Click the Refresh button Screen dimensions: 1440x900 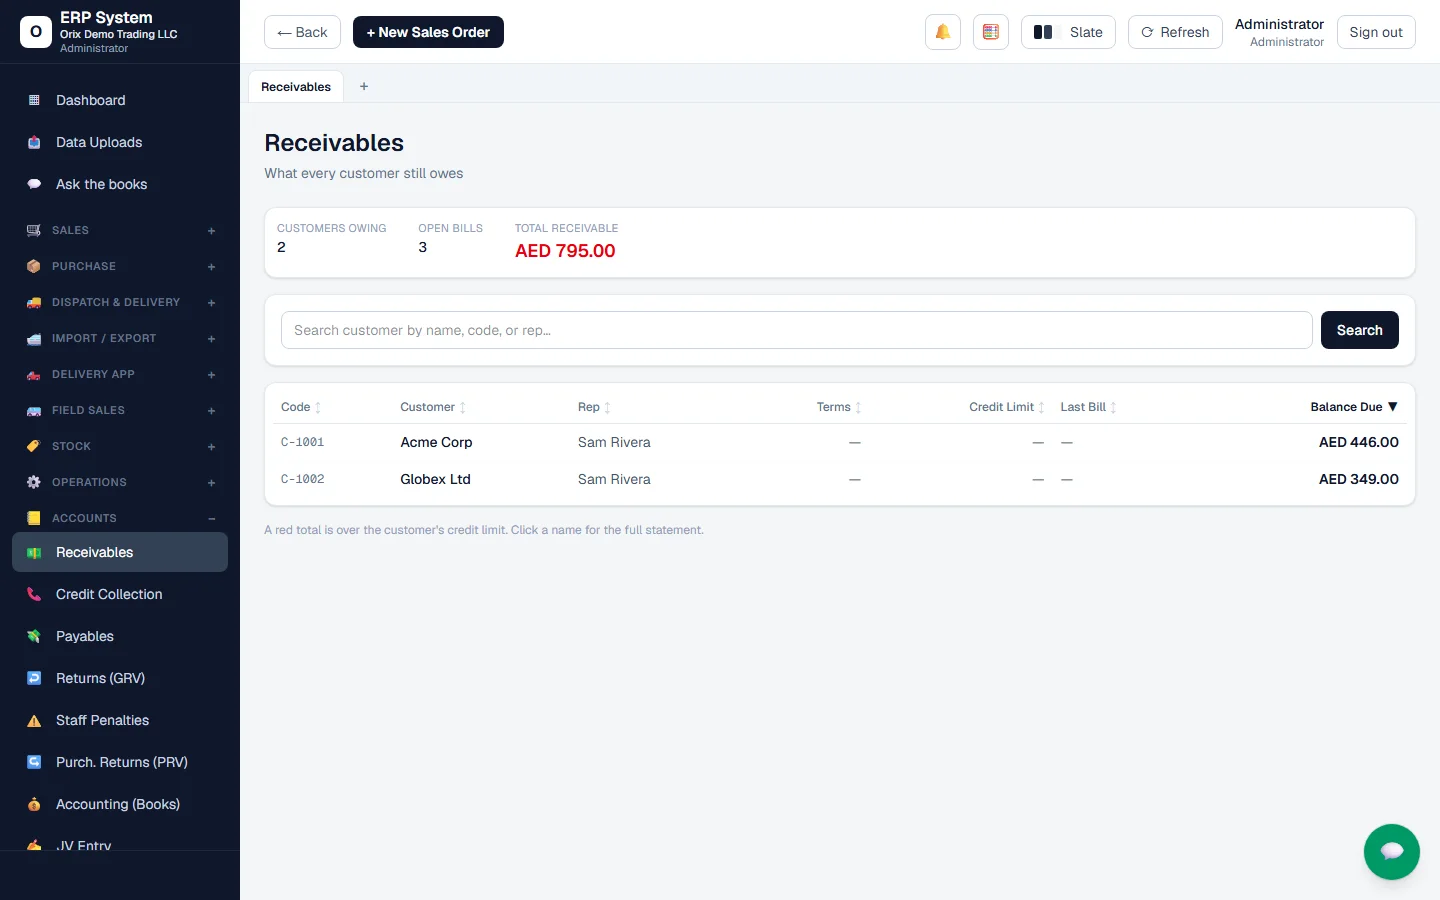click(x=1175, y=32)
